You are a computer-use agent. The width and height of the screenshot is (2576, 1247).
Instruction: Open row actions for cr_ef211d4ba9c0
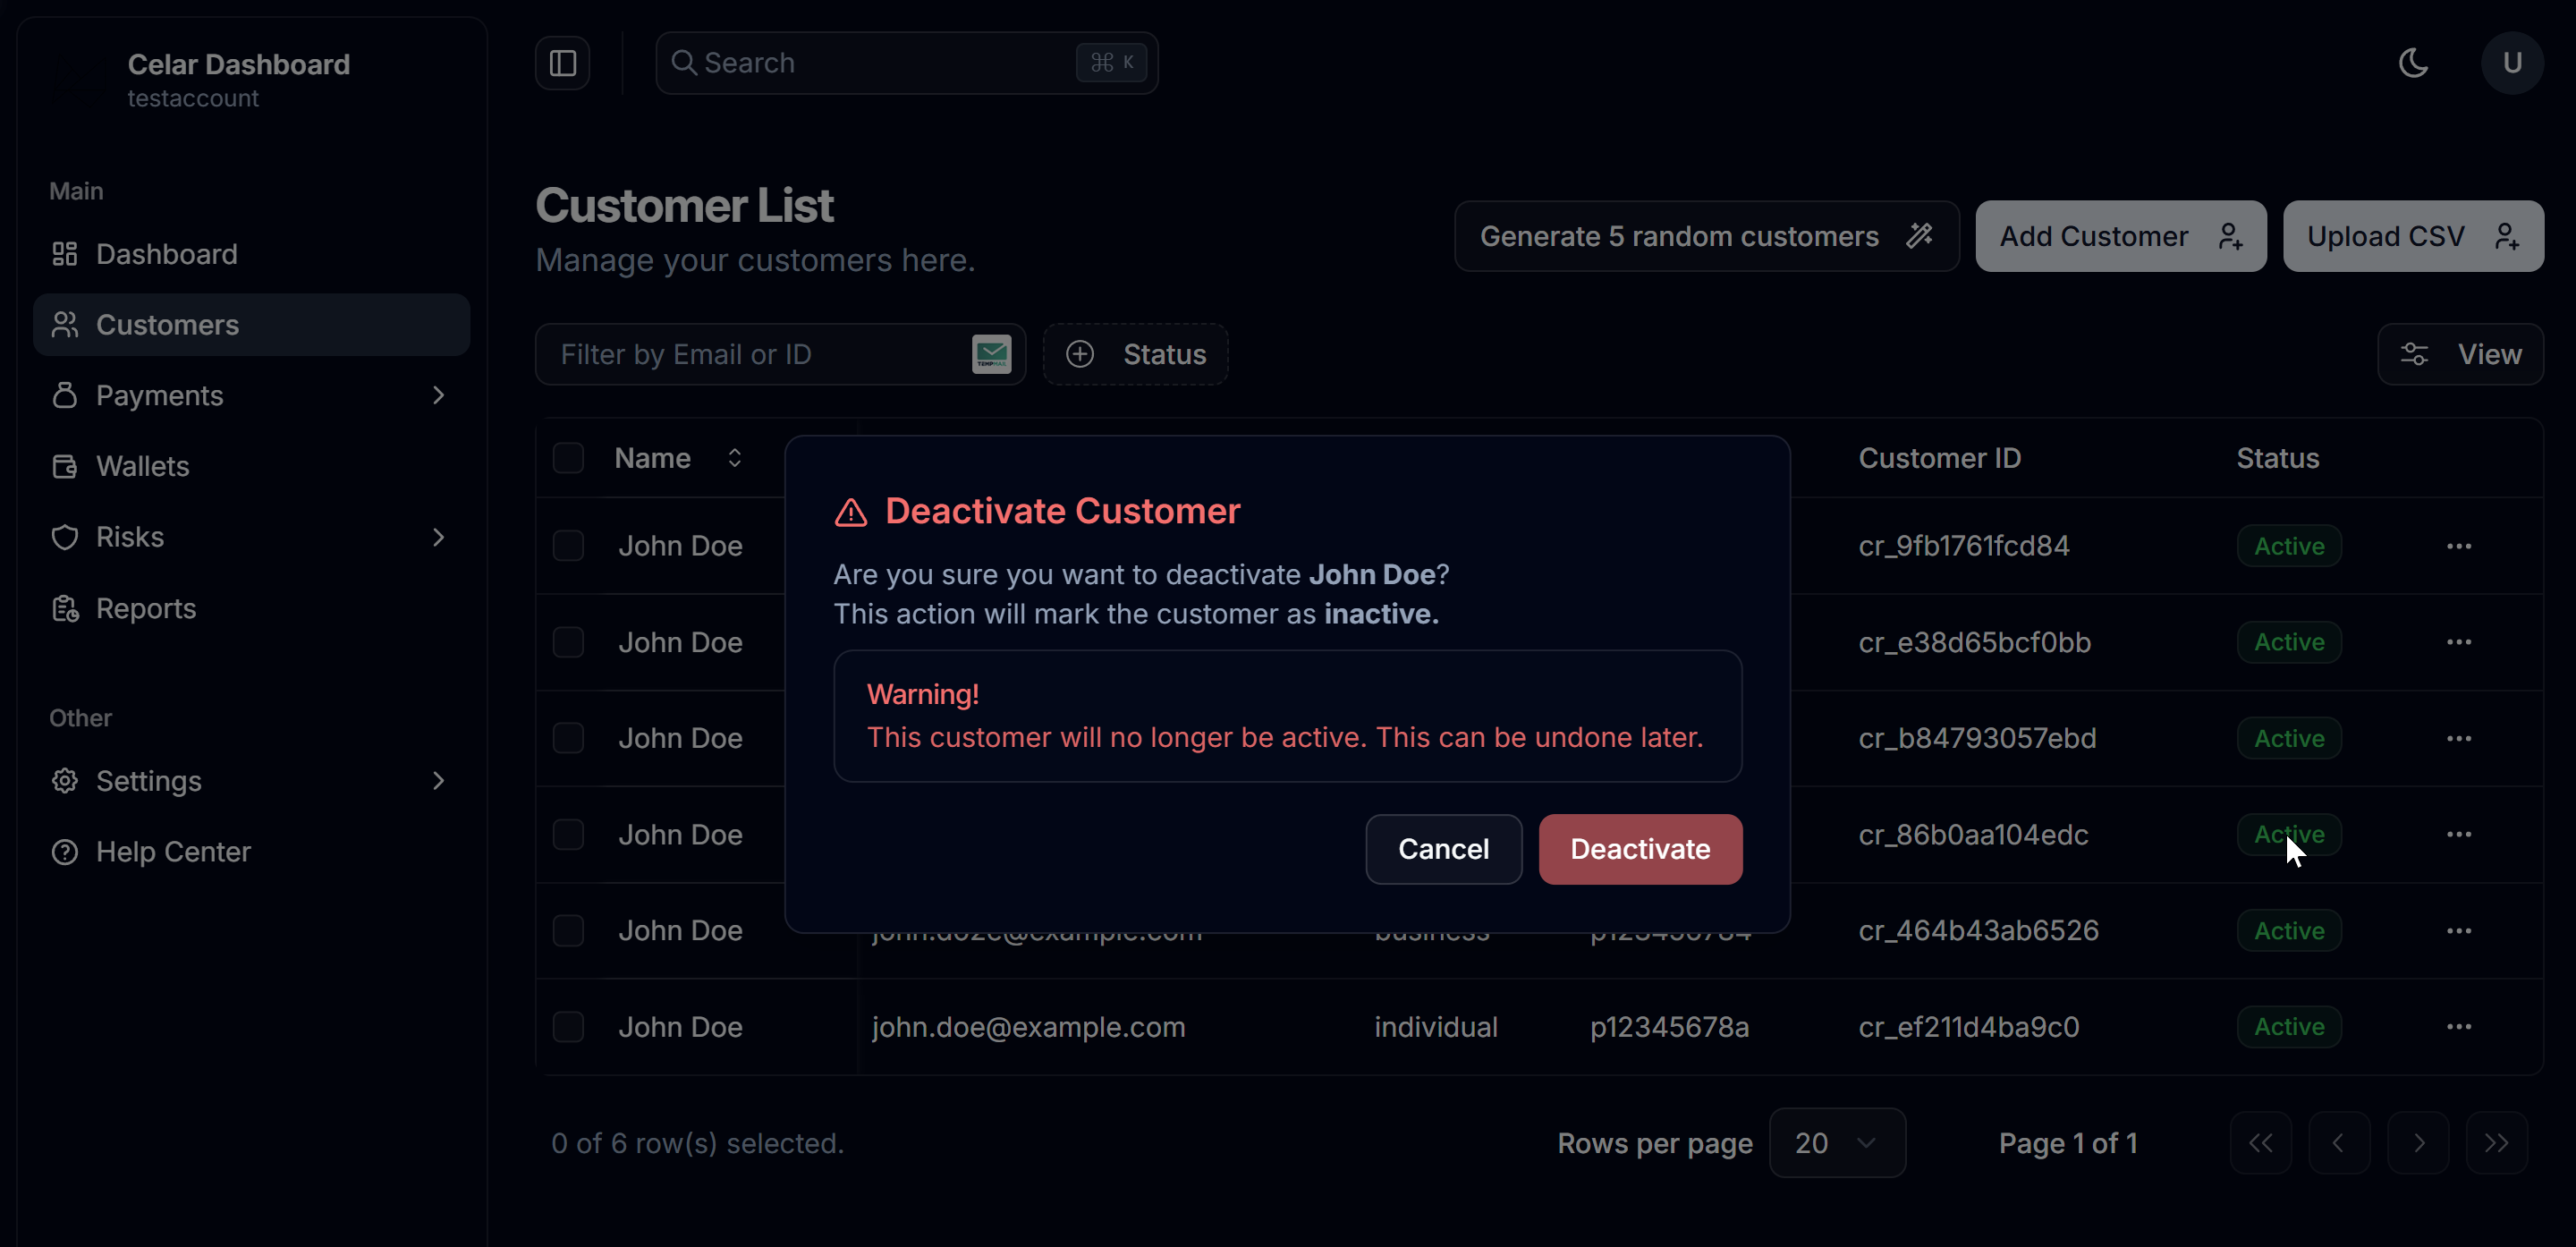tap(2458, 1027)
